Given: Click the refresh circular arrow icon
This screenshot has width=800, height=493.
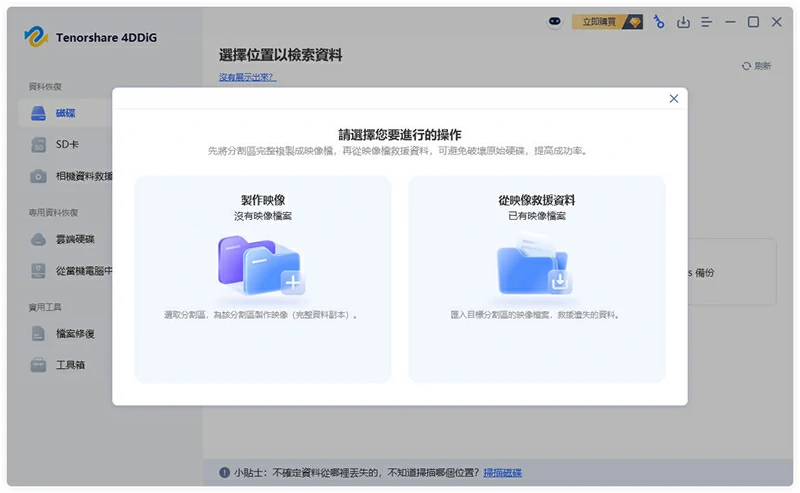Looking at the screenshot, I should point(746,66).
